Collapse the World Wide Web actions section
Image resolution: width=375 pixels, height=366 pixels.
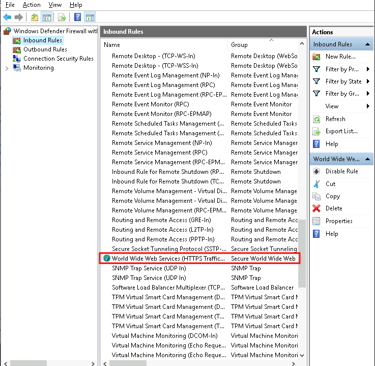pos(367,159)
